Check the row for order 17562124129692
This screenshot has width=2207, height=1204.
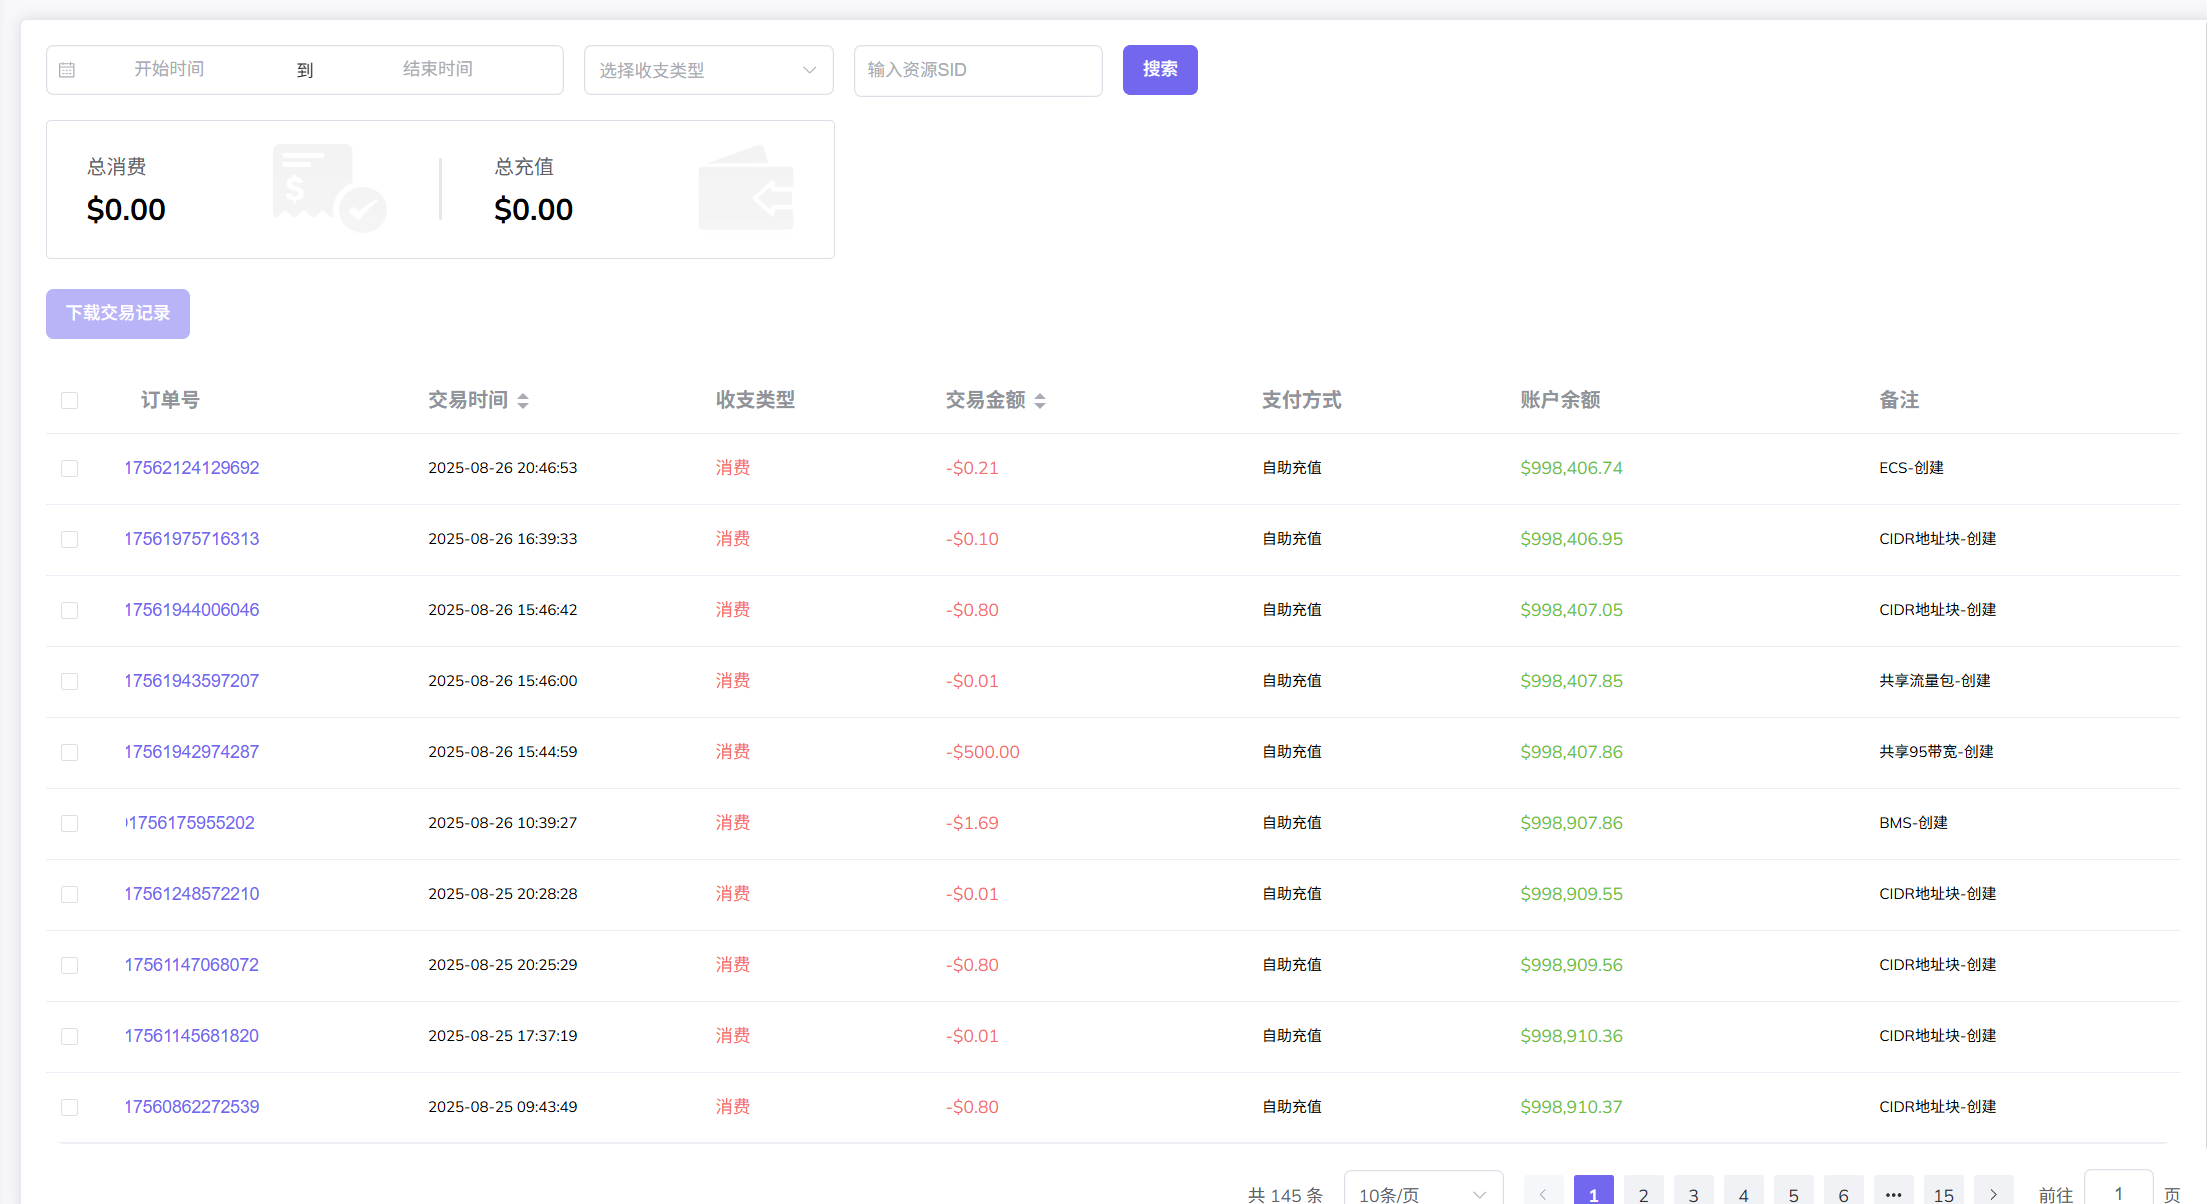pyautogui.click(x=69, y=468)
